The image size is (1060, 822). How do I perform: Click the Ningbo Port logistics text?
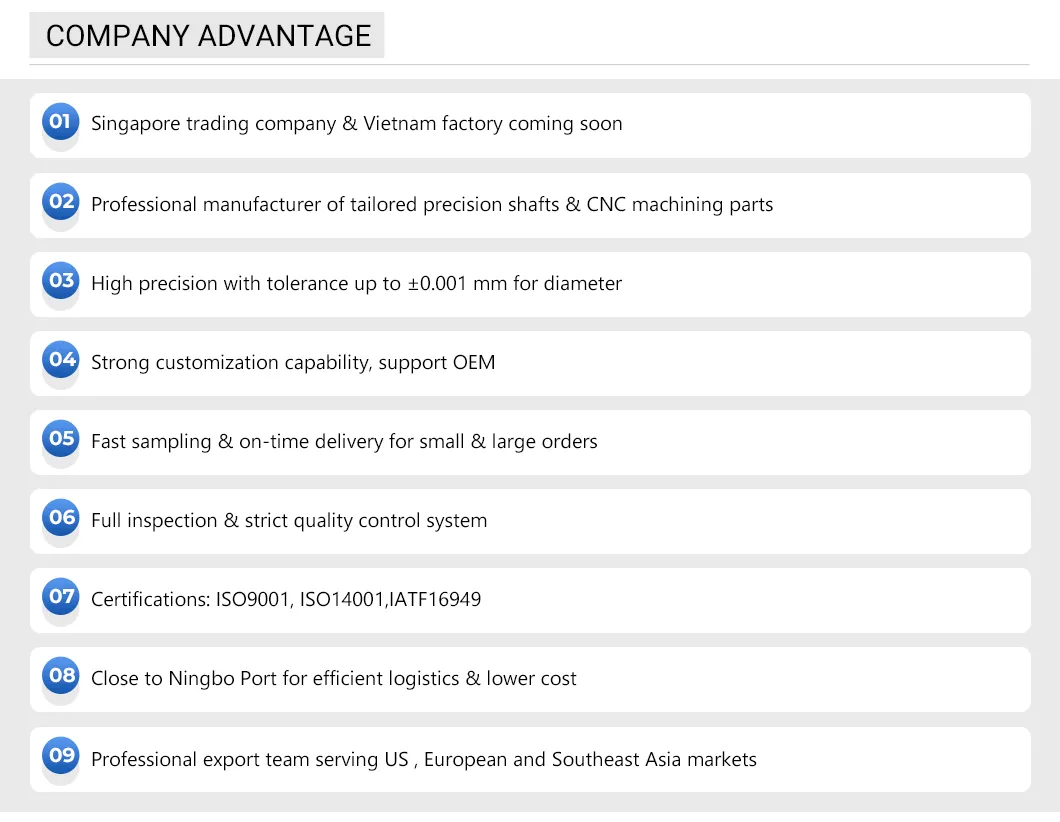click(x=334, y=679)
